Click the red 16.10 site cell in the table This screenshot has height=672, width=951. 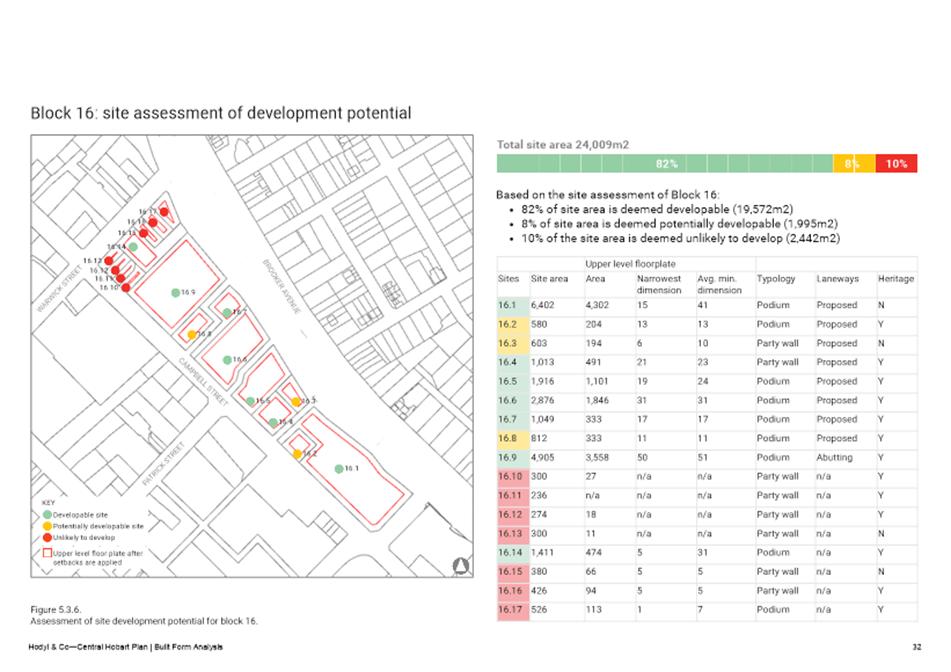(512, 477)
